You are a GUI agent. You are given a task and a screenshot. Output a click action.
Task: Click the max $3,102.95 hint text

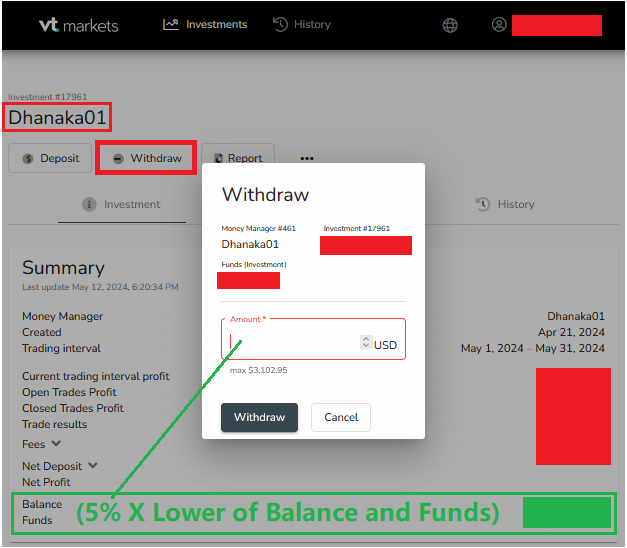click(258, 370)
